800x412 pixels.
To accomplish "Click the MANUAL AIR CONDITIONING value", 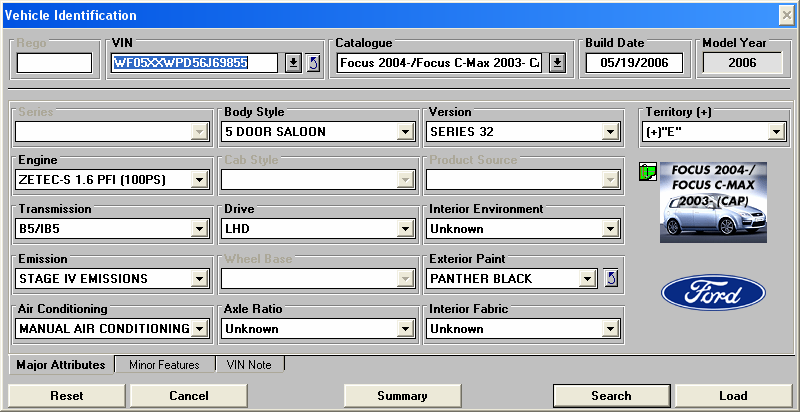I will tap(104, 328).
